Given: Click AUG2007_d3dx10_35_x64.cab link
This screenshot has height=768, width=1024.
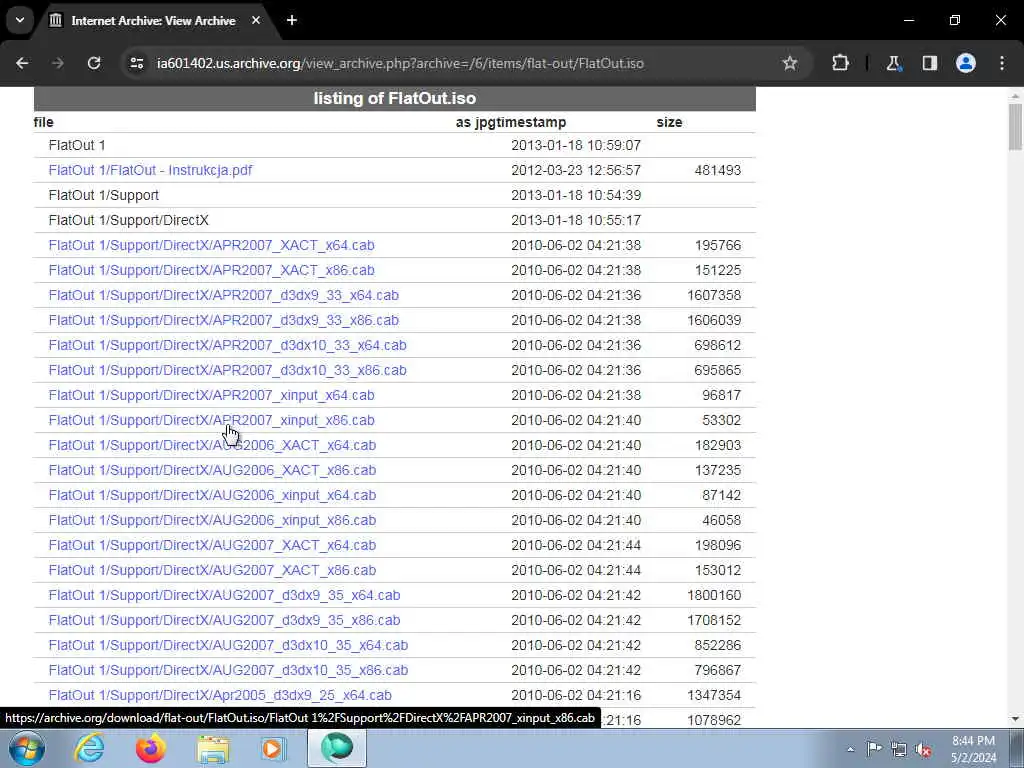Looking at the screenshot, I should pos(228,645).
